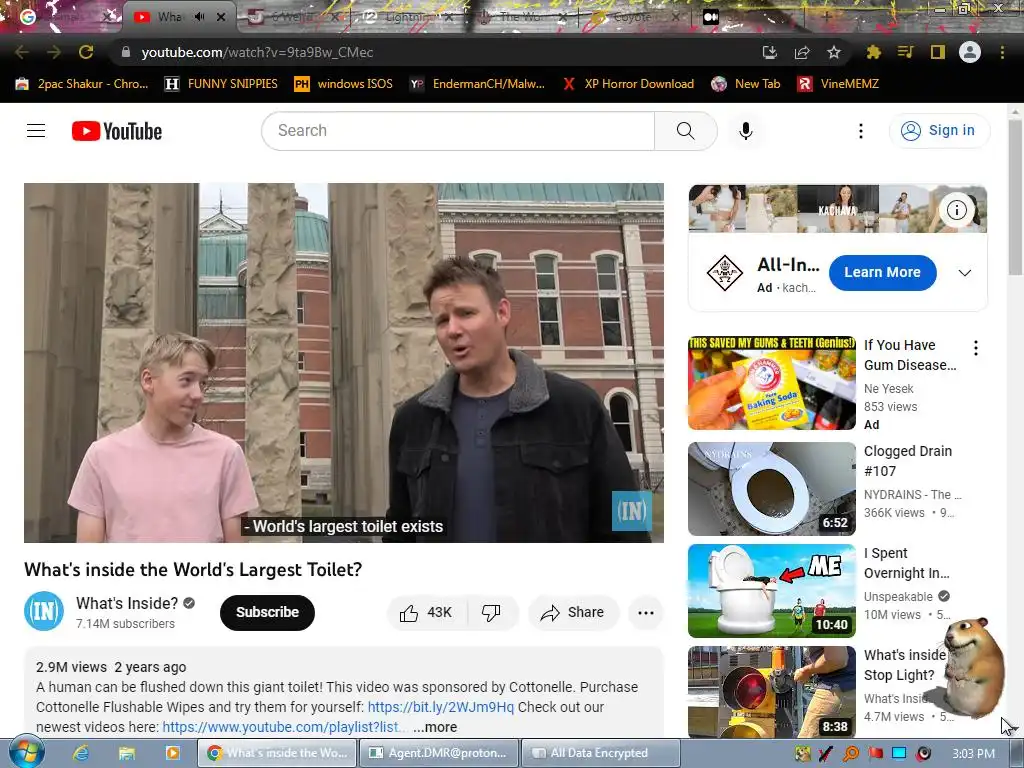The height and width of the screenshot is (768, 1024).
Task: View site info via padlock icon
Action: (126, 52)
